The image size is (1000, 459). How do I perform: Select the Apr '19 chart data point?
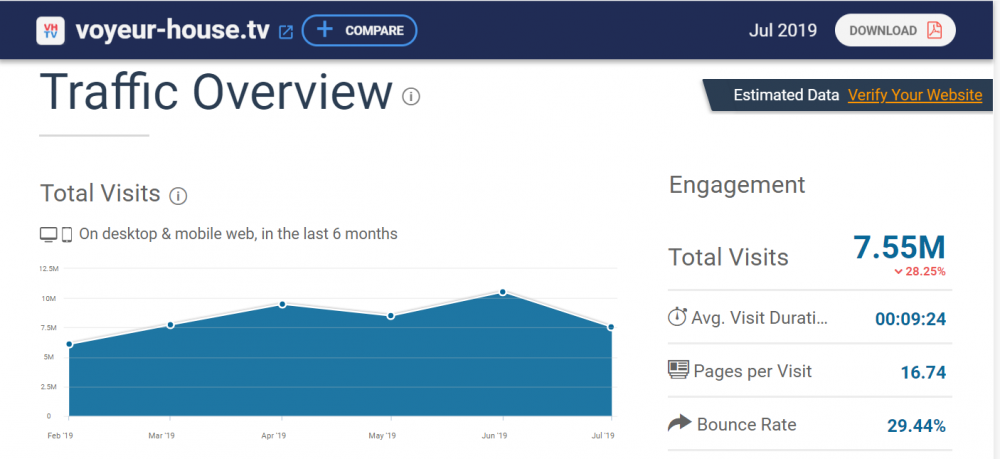click(x=283, y=304)
